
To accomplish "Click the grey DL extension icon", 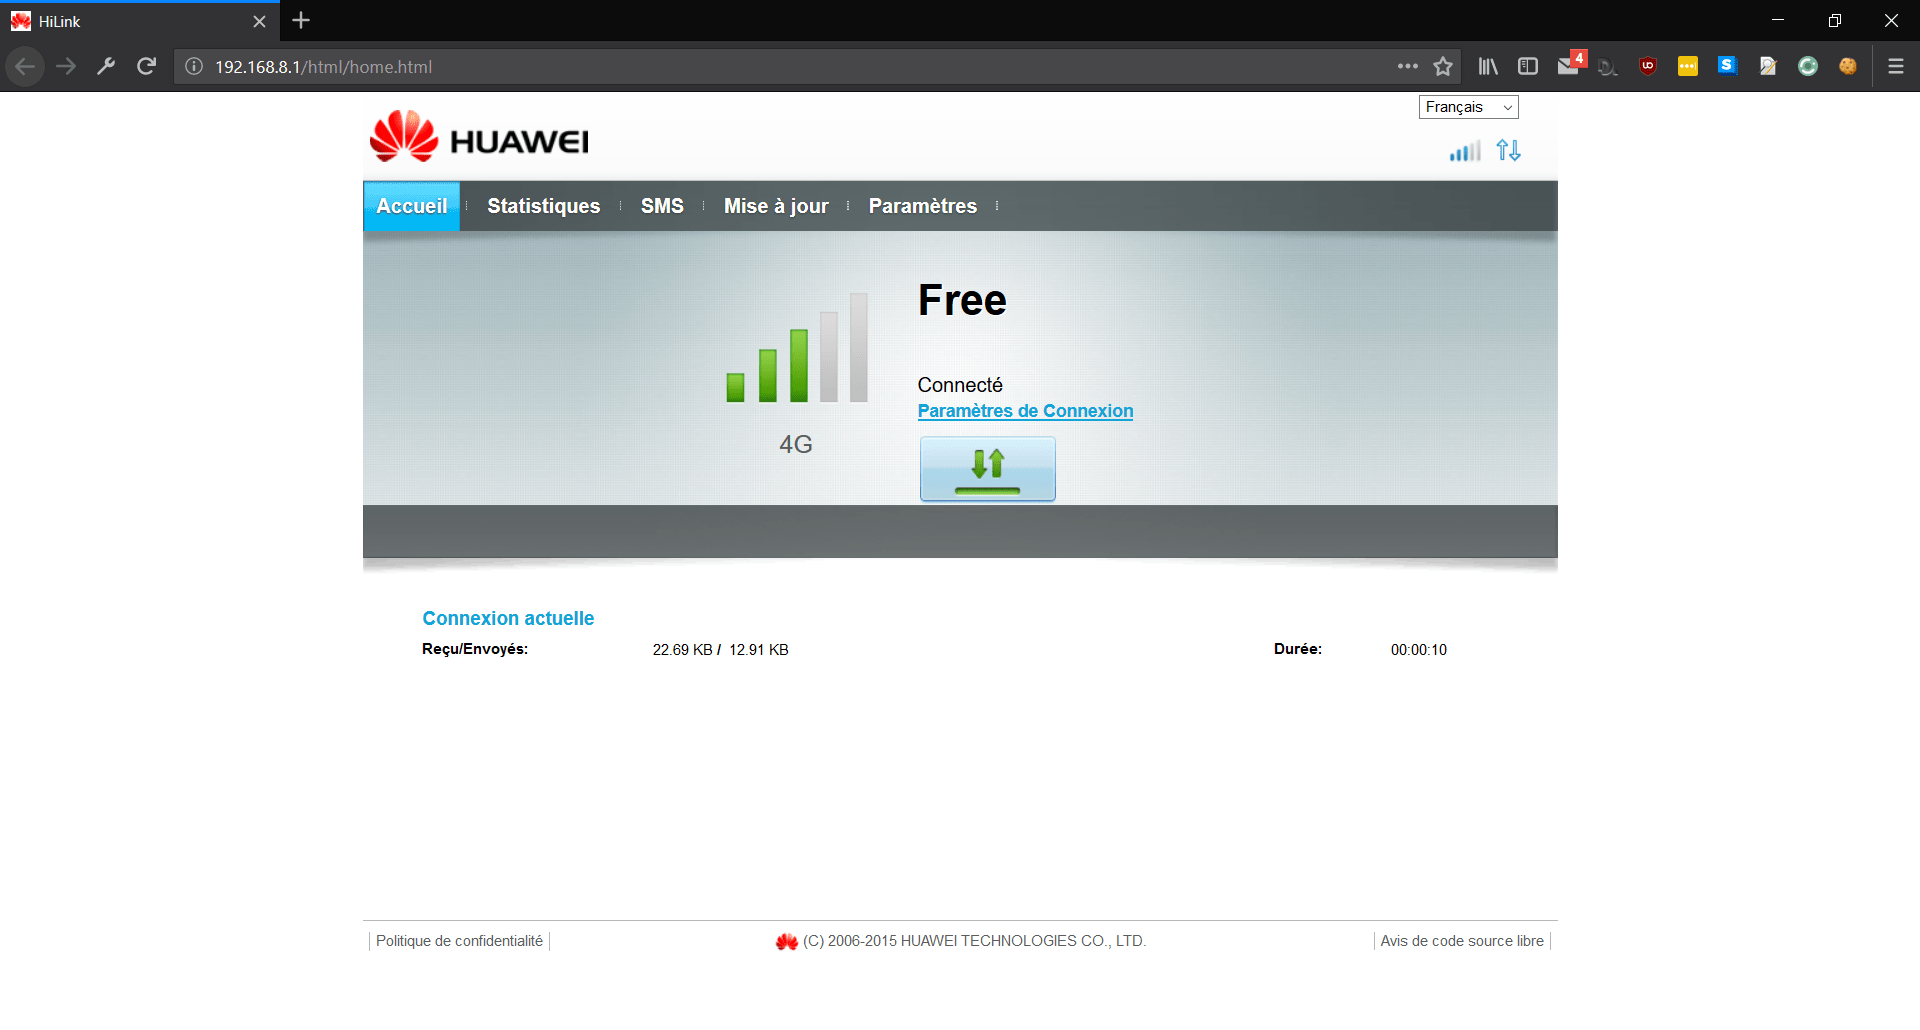I will (1608, 67).
